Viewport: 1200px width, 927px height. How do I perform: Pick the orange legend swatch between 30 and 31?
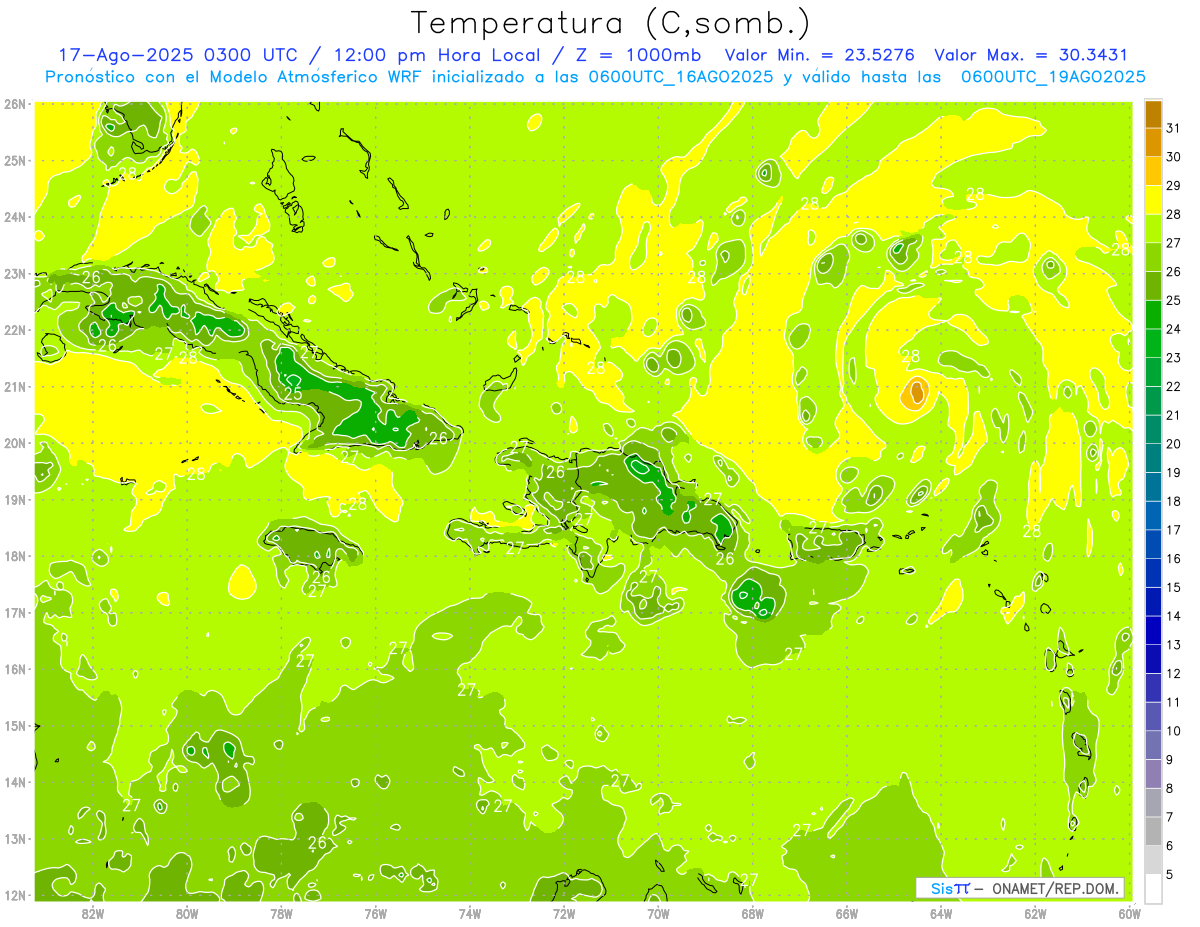point(1153,144)
